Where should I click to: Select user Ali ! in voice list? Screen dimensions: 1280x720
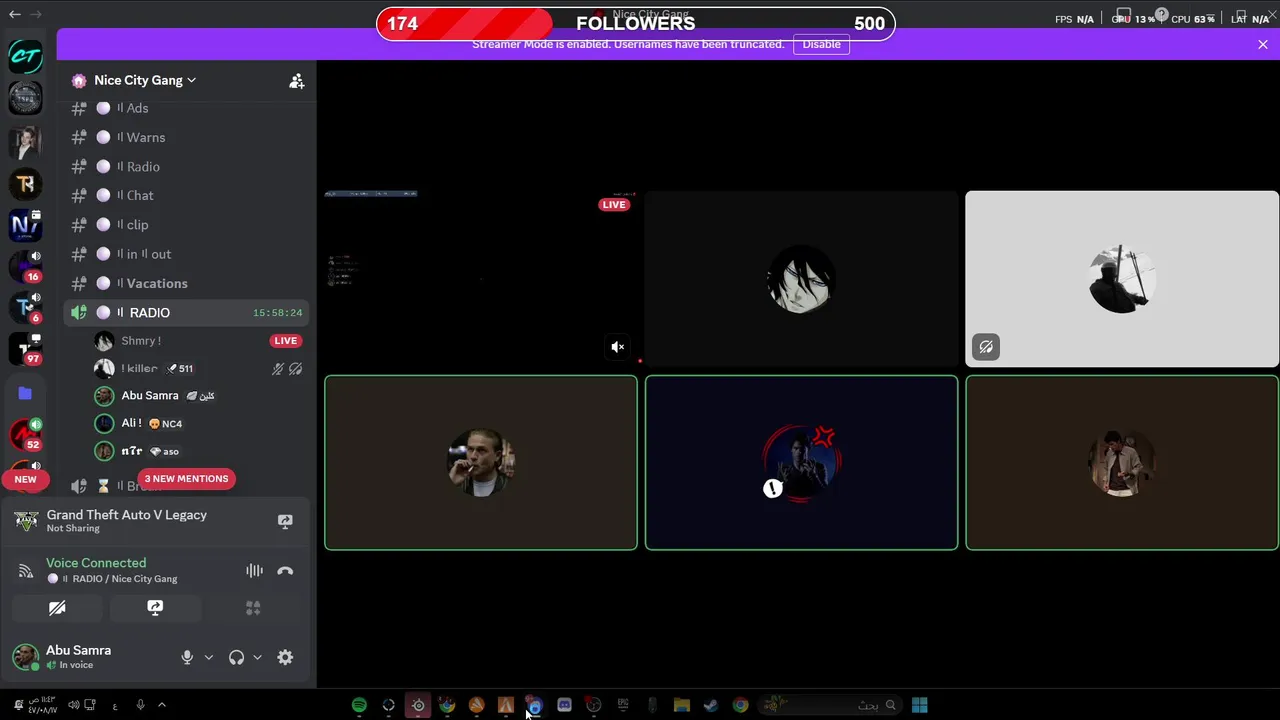(x=198, y=423)
